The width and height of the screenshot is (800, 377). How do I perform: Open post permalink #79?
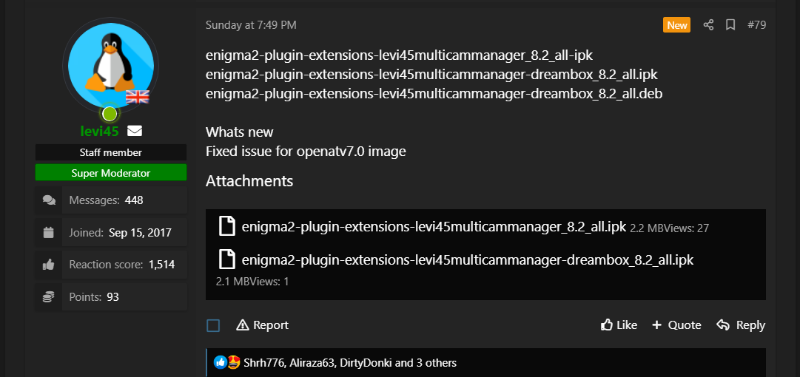click(x=757, y=24)
